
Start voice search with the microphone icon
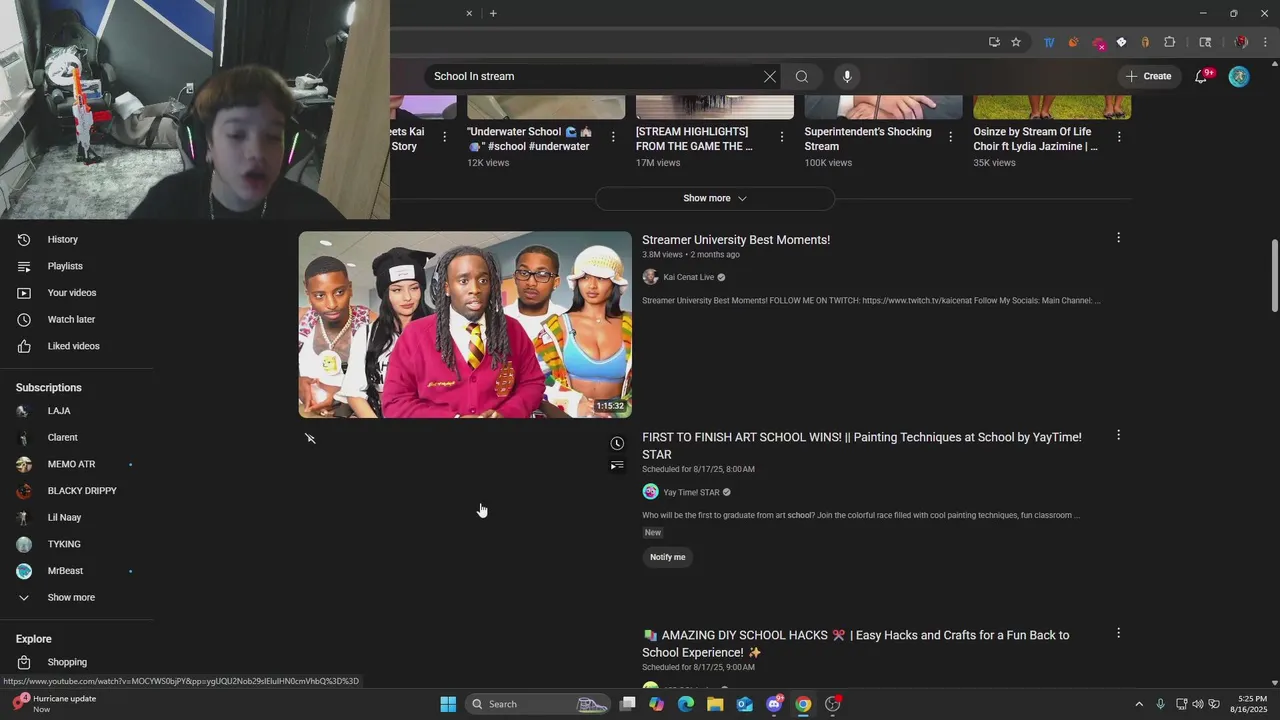847,76
